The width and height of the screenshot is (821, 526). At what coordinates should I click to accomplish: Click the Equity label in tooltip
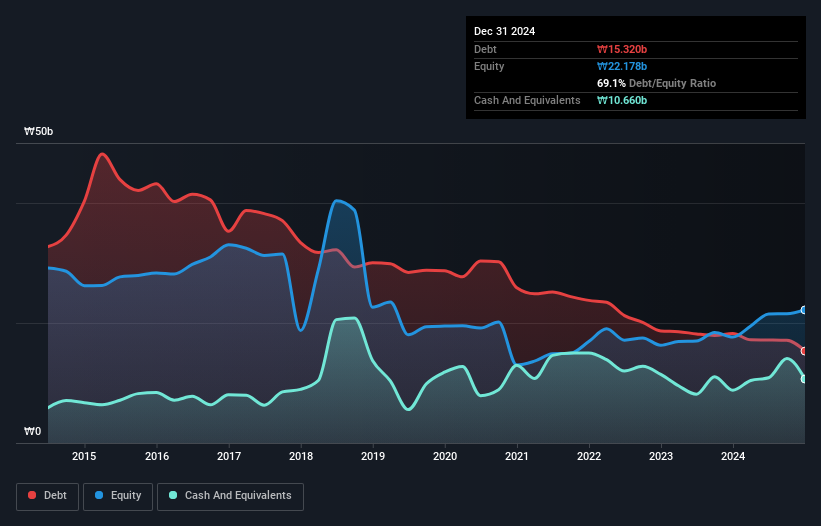(489, 66)
